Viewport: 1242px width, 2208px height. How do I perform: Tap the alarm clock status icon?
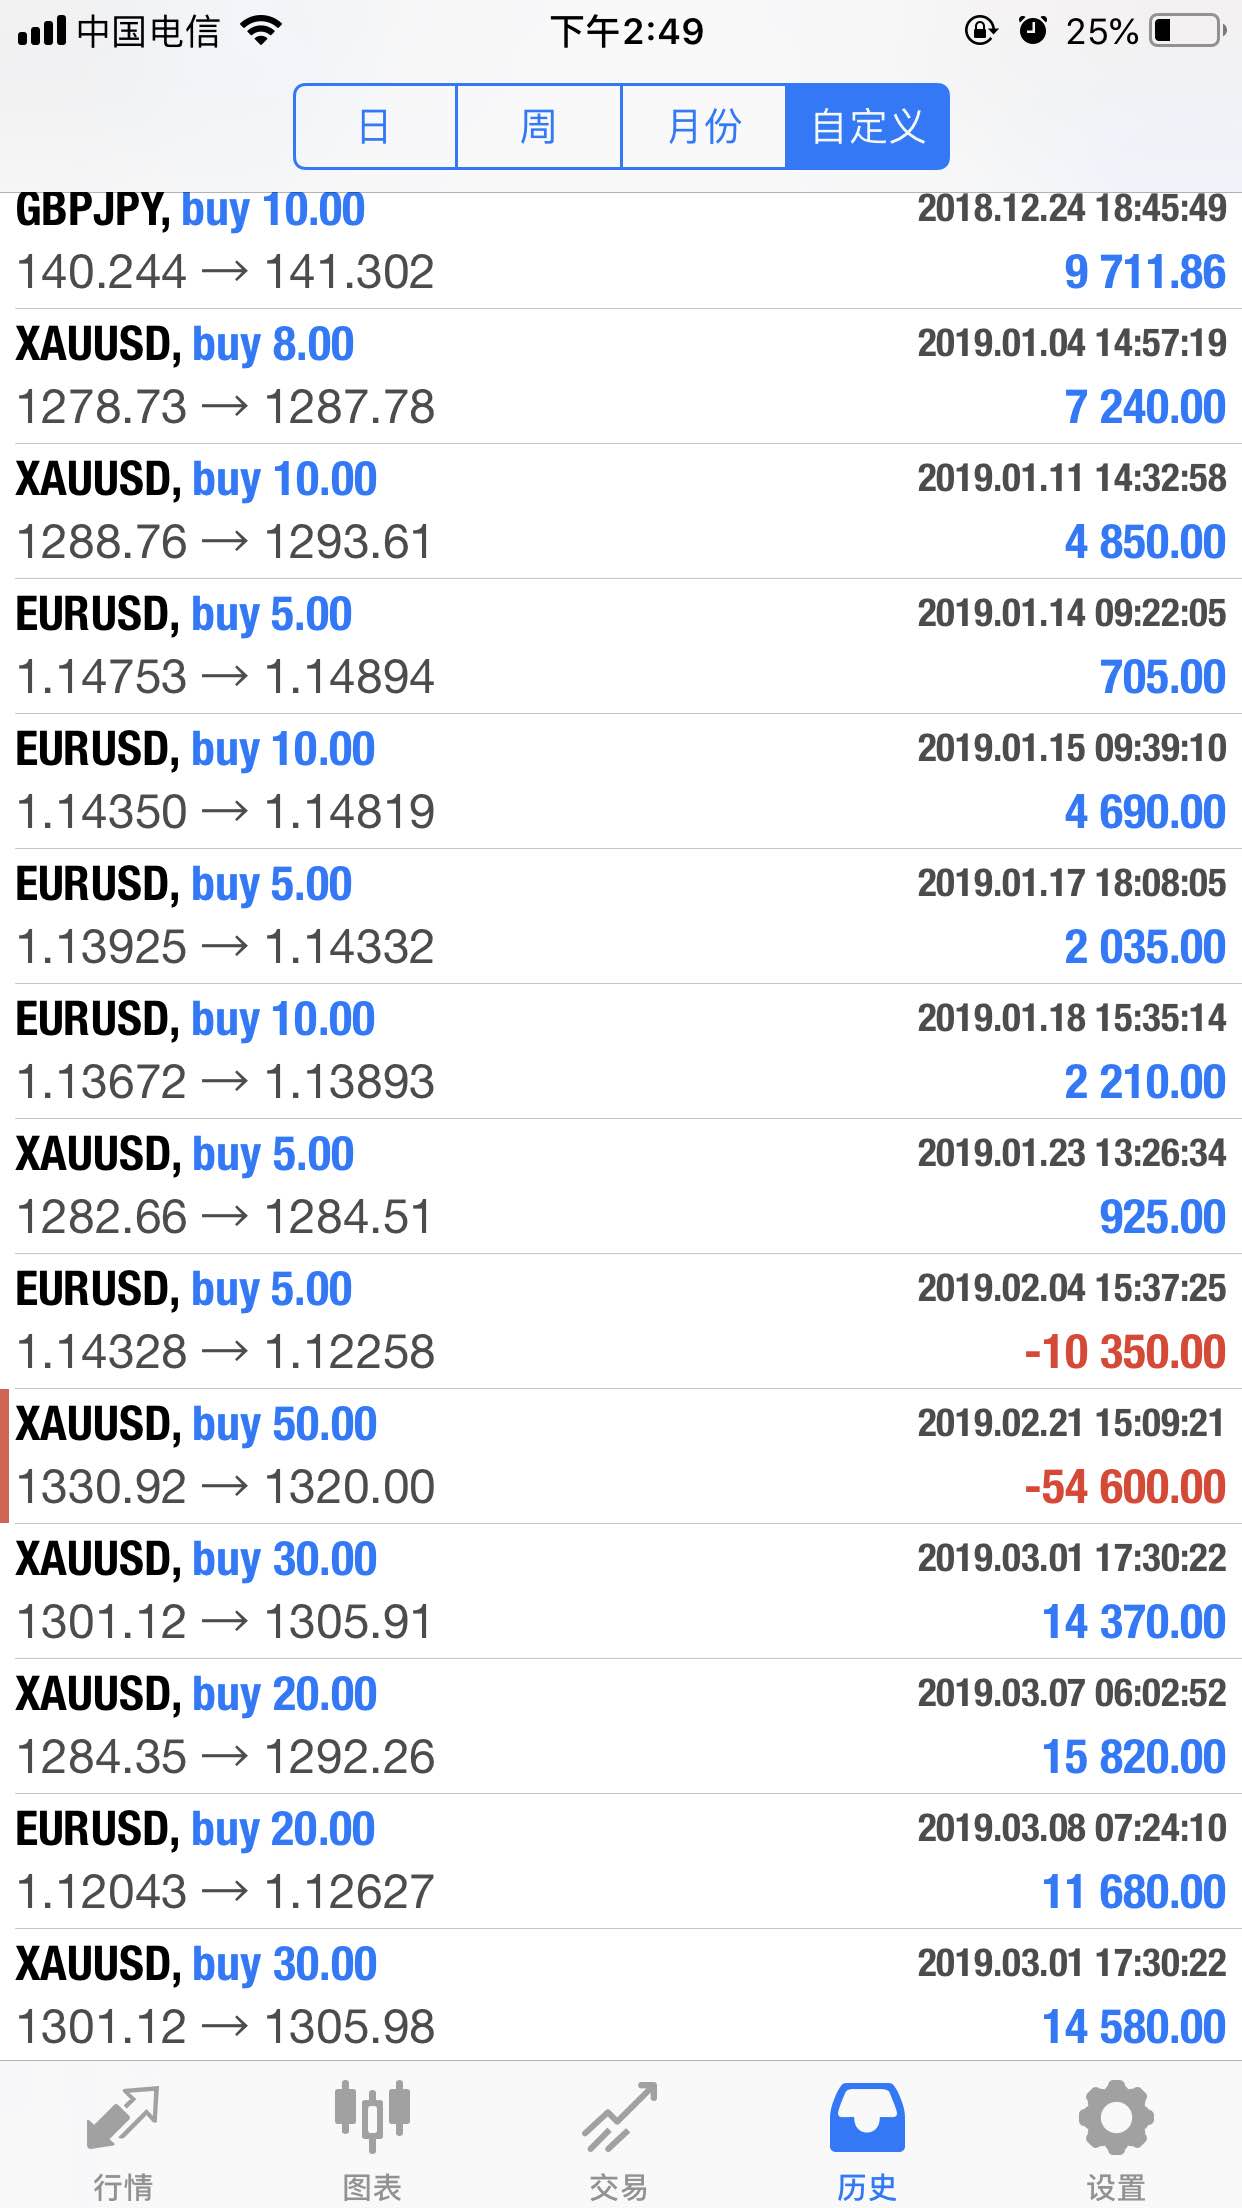(x=1033, y=31)
